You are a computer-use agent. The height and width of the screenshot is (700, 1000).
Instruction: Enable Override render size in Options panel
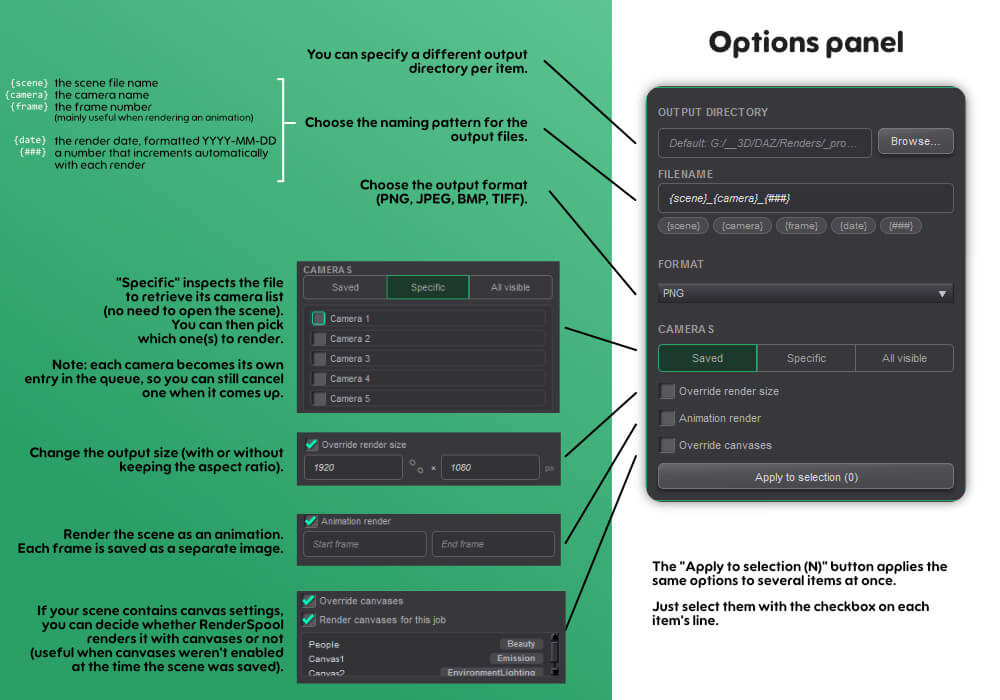(x=668, y=391)
